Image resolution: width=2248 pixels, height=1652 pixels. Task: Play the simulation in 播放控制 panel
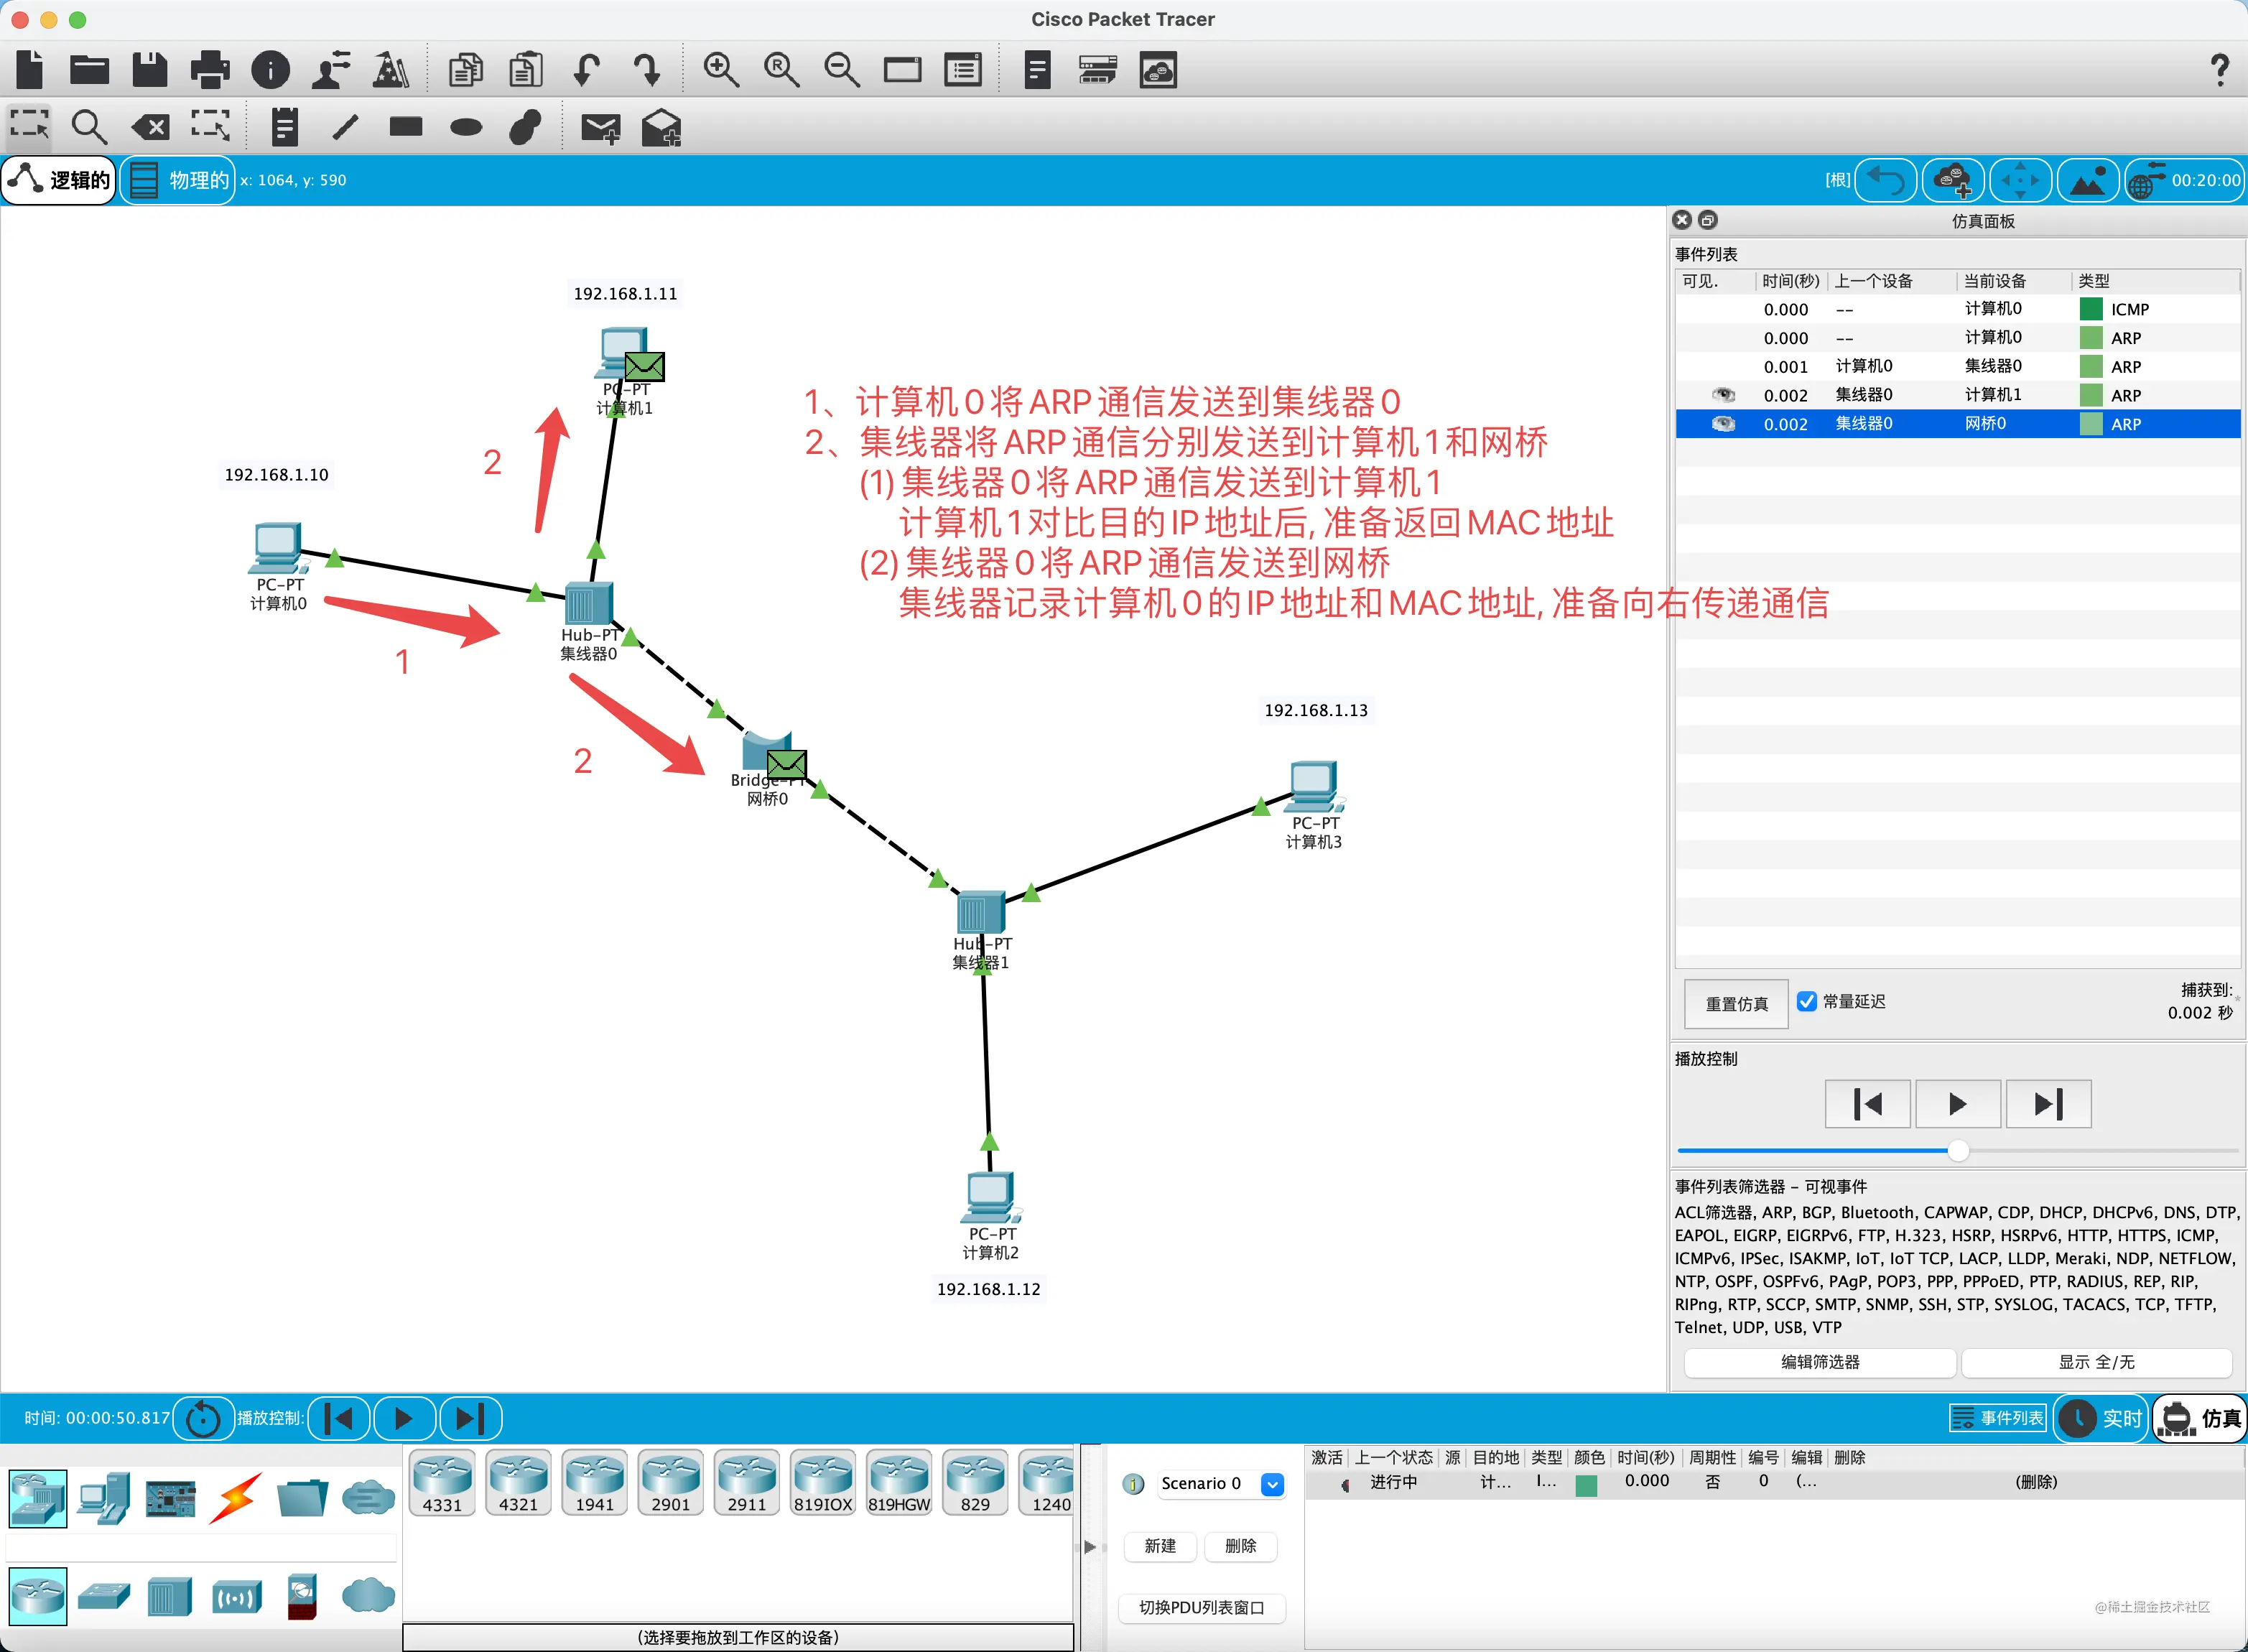pyautogui.click(x=1957, y=1104)
